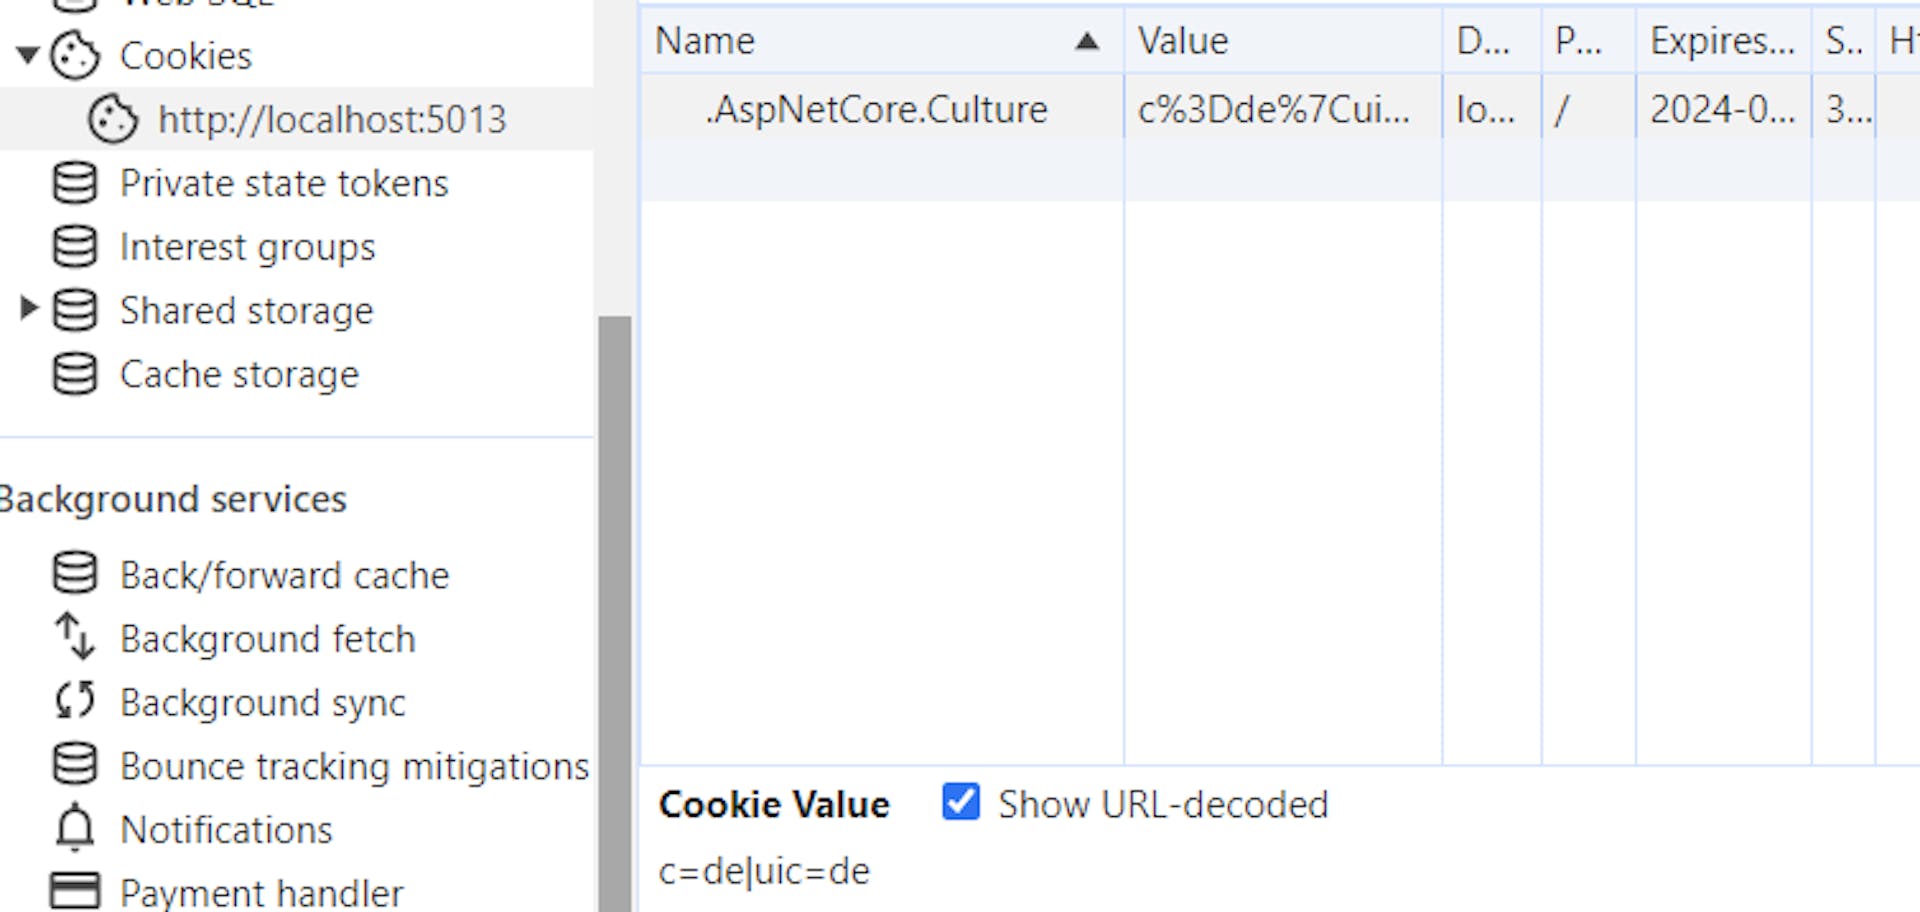
Task: Open Cache storage section
Action: click(239, 374)
